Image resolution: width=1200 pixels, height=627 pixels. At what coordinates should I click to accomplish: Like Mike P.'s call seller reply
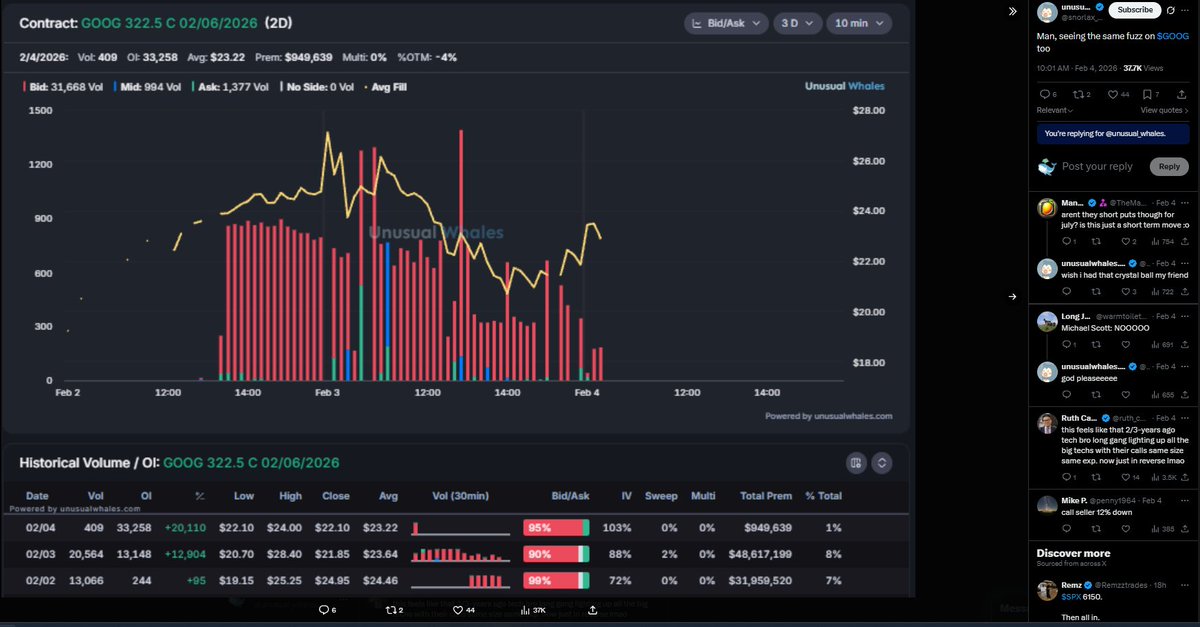coord(1126,528)
